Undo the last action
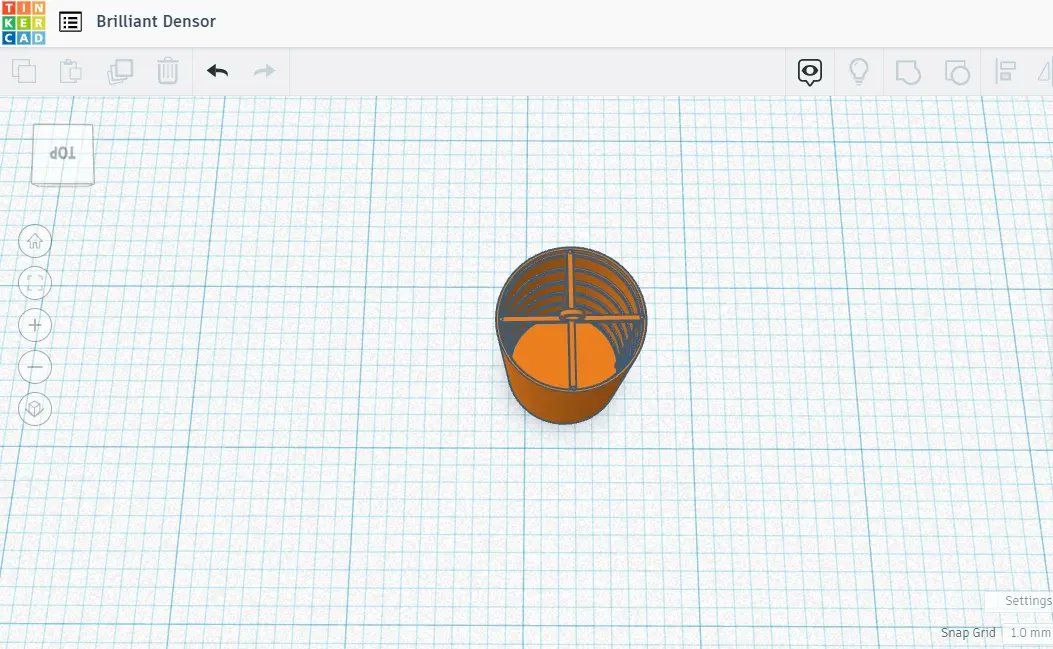This screenshot has width=1053, height=649. 218,71
